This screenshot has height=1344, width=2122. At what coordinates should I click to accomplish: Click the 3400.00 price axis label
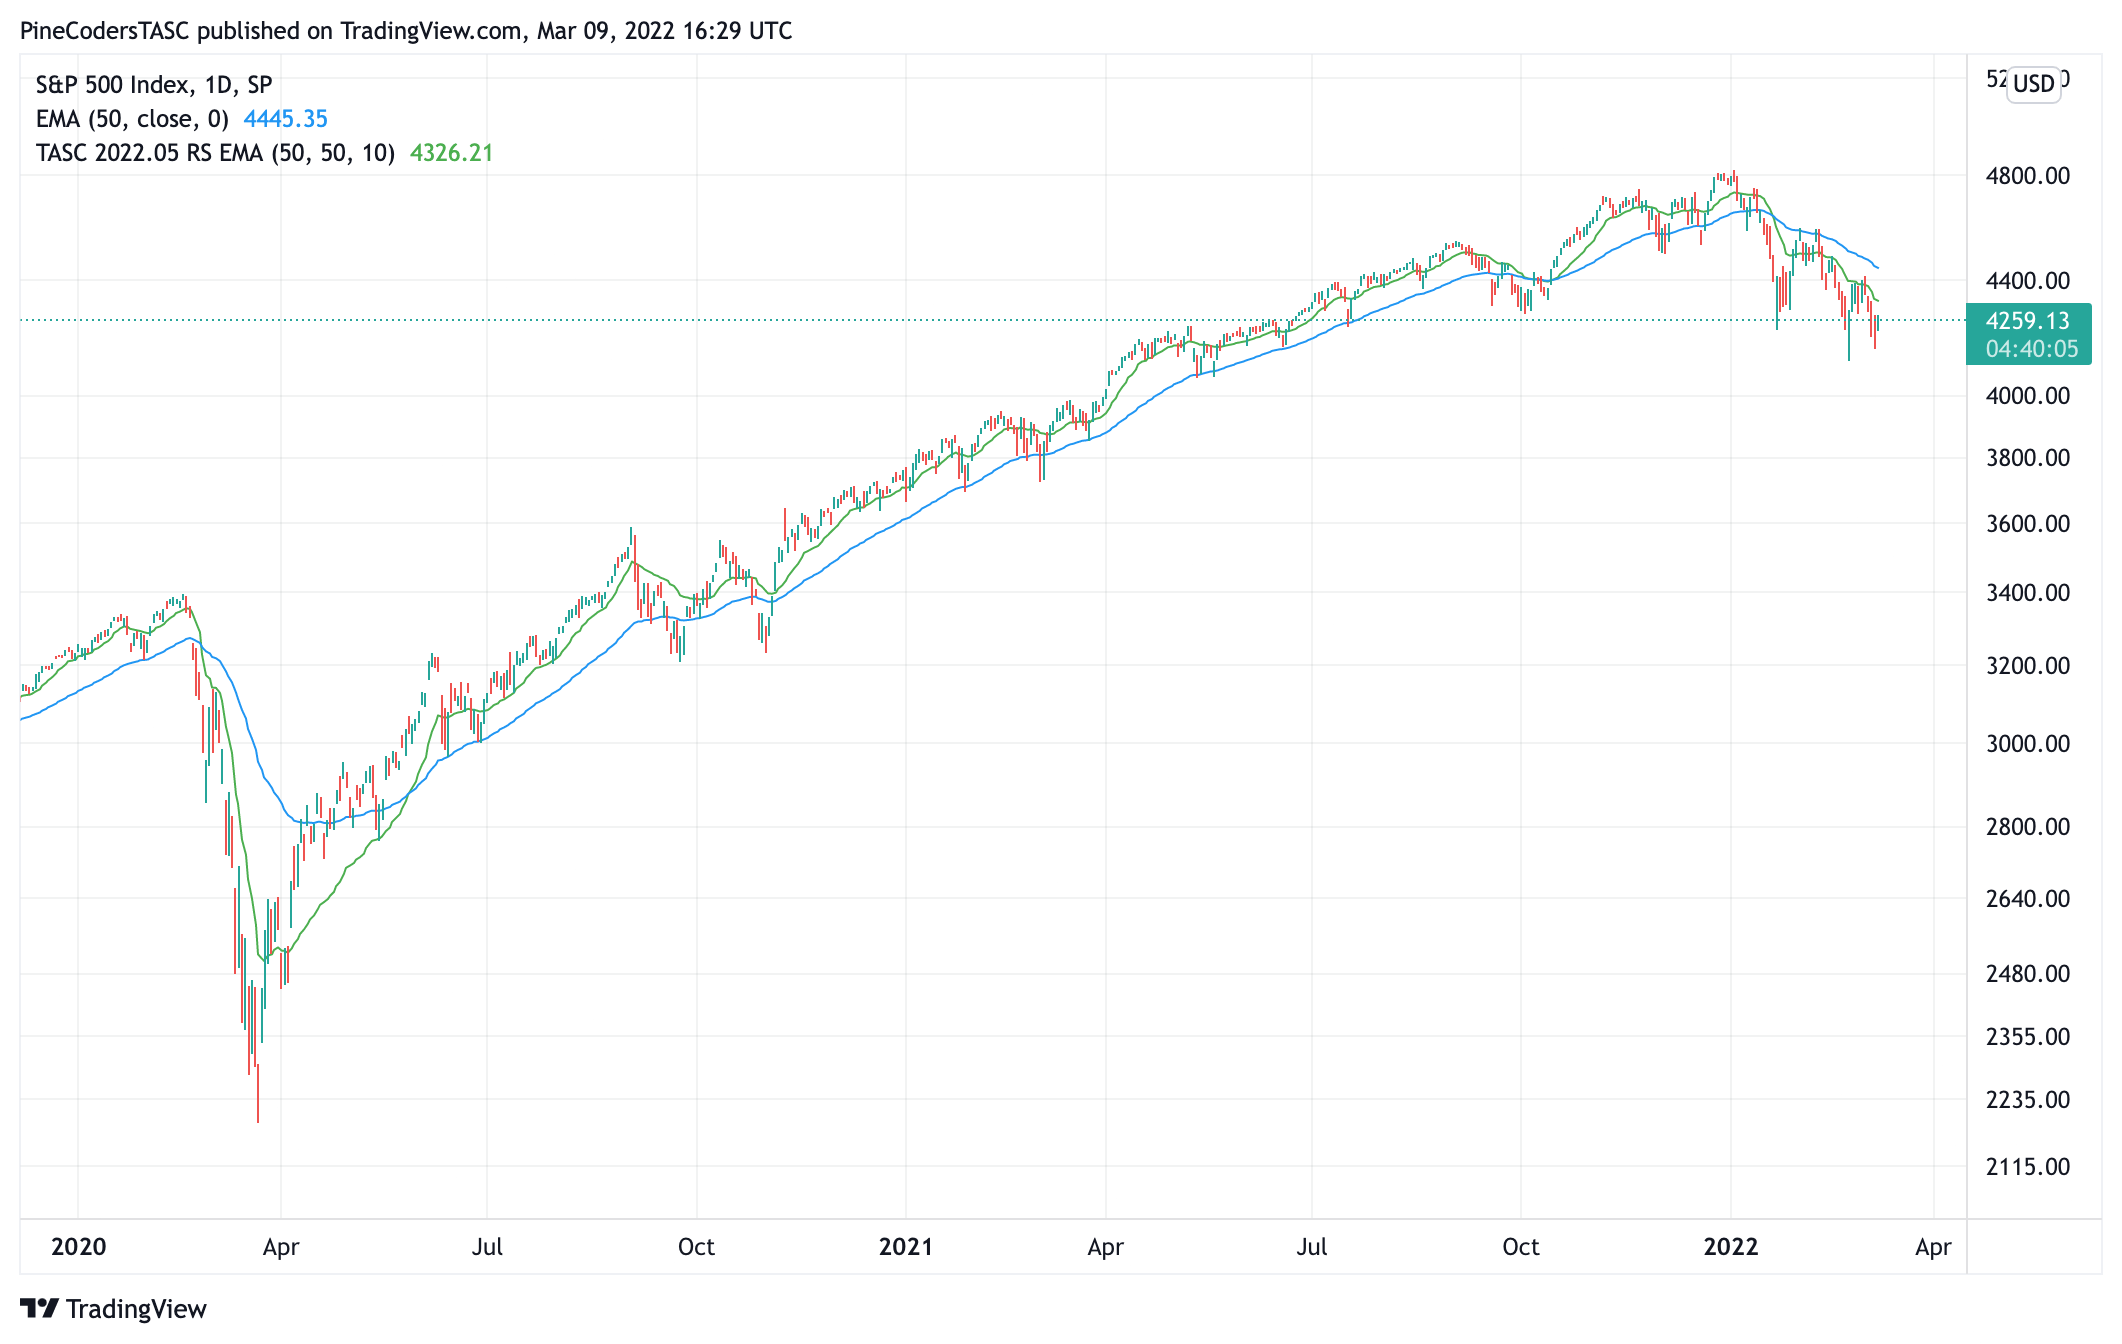[2028, 593]
